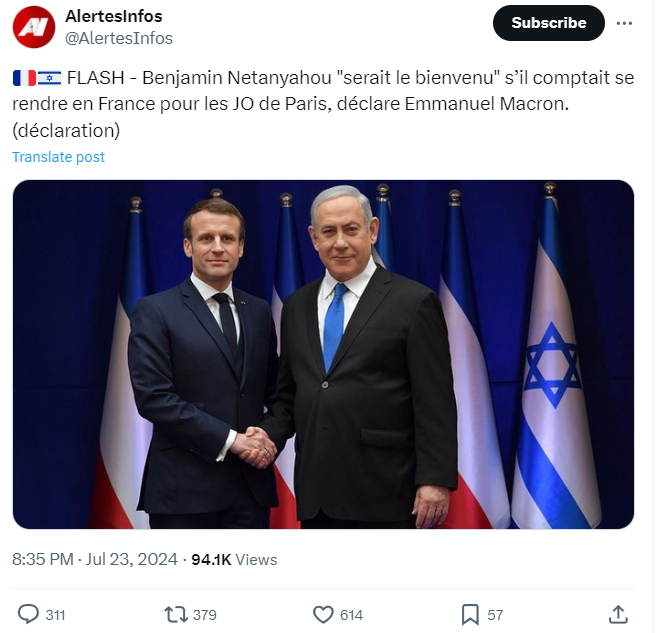This screenshot has height=633, width=657.
Task: Open the @AlertesInfos handle link
Action: tap(118, 38)
